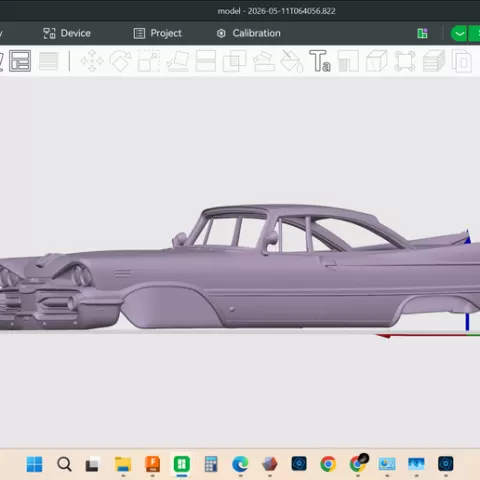Open the Device tab
This screenshot has width=480, height=480.
[x=67, y=33]
